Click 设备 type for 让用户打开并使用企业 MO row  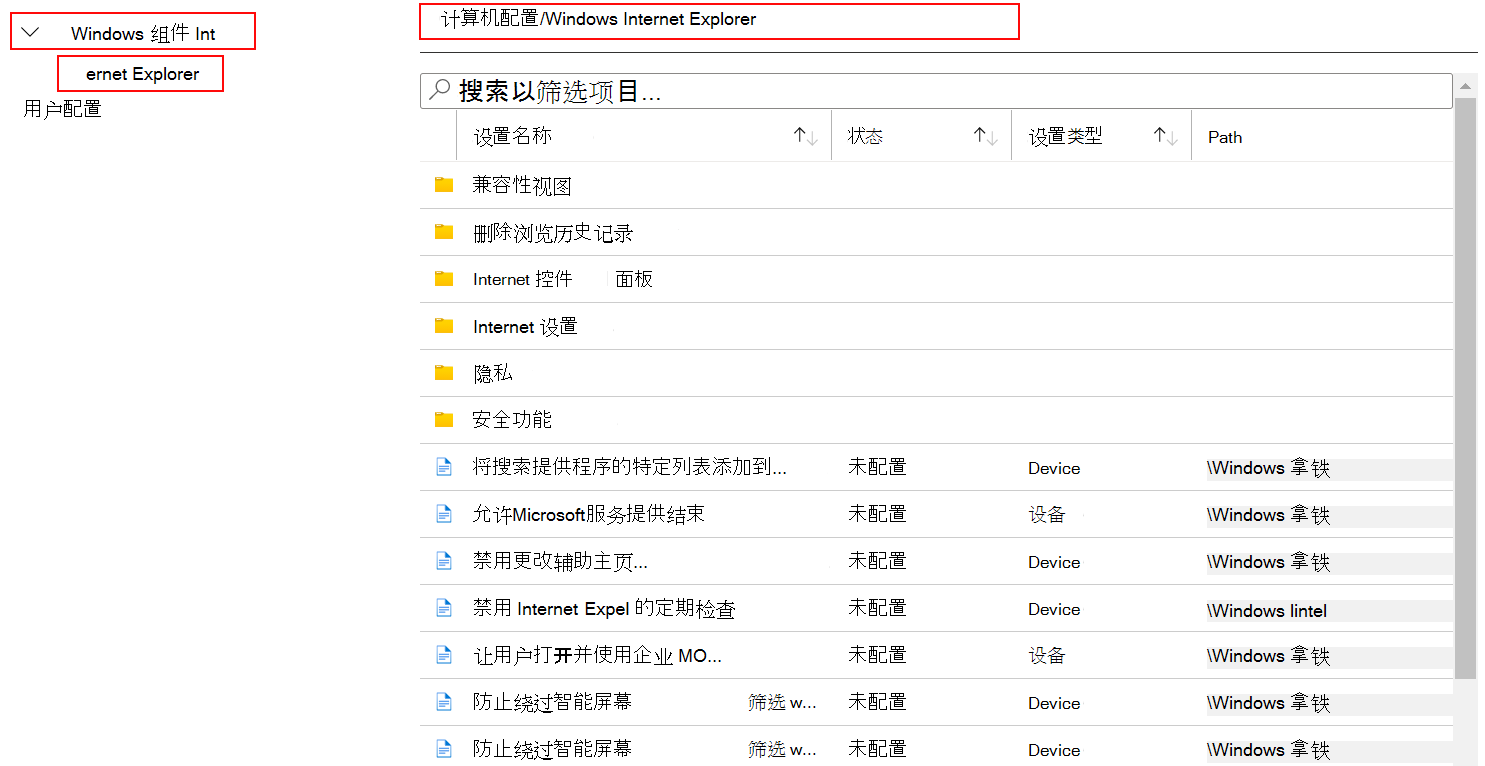click(x=1047, y=655)
